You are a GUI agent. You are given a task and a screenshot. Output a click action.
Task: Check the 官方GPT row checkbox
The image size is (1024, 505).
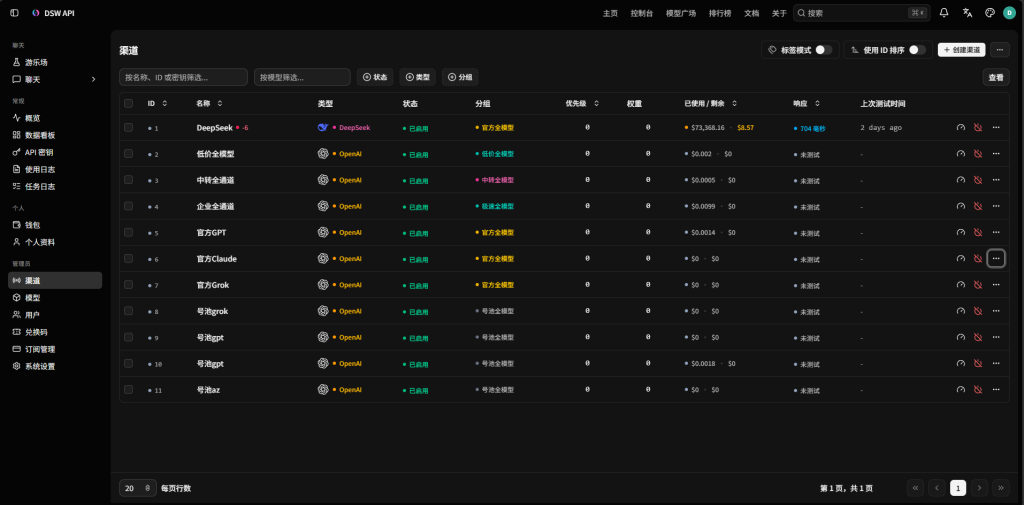click(x=129, y=232)
